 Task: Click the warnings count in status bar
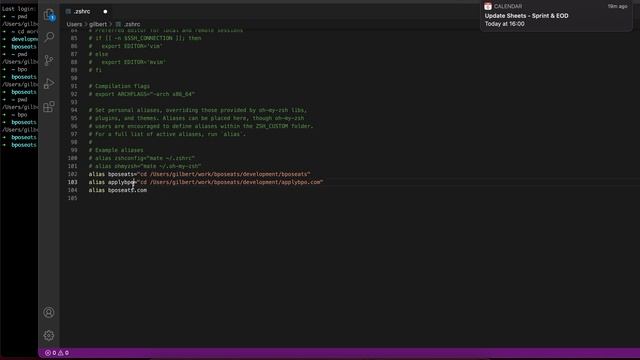(63, 353)
